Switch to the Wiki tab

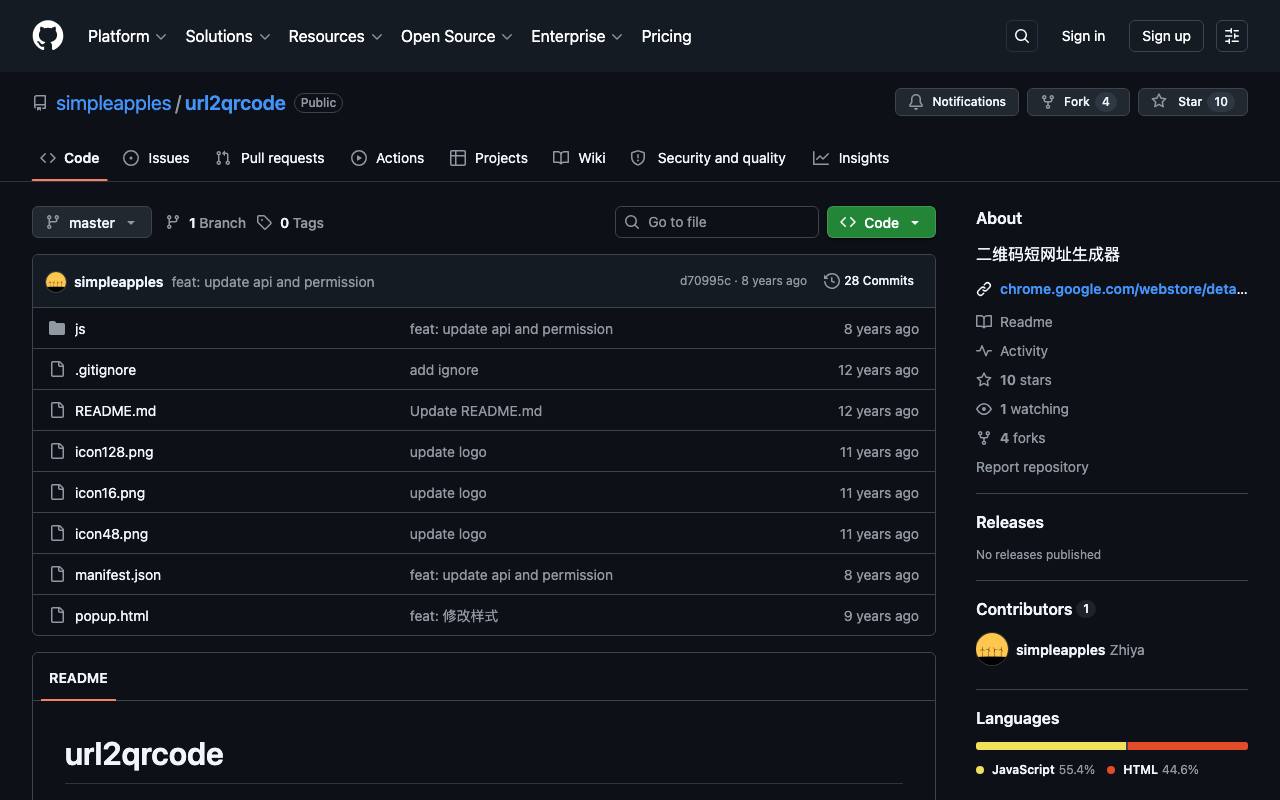(x=580, y=158)
